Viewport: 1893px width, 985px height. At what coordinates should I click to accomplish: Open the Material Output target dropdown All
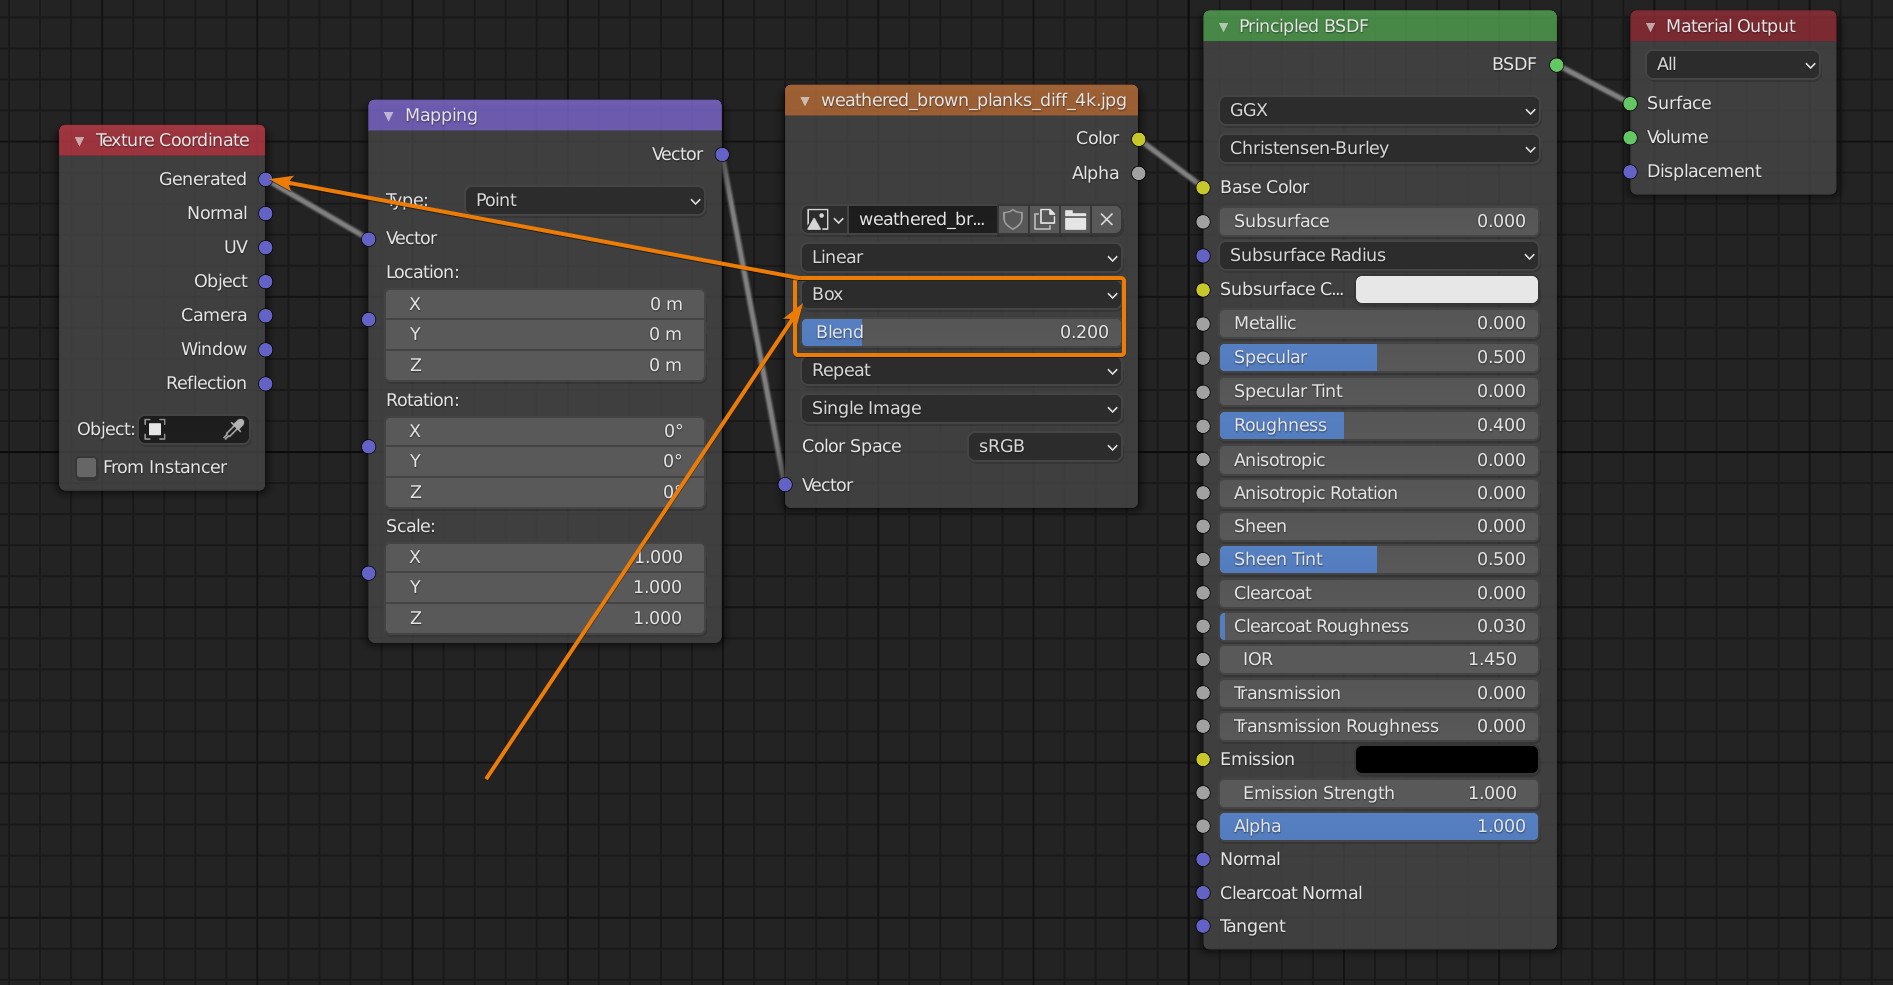click(1733, 65)
